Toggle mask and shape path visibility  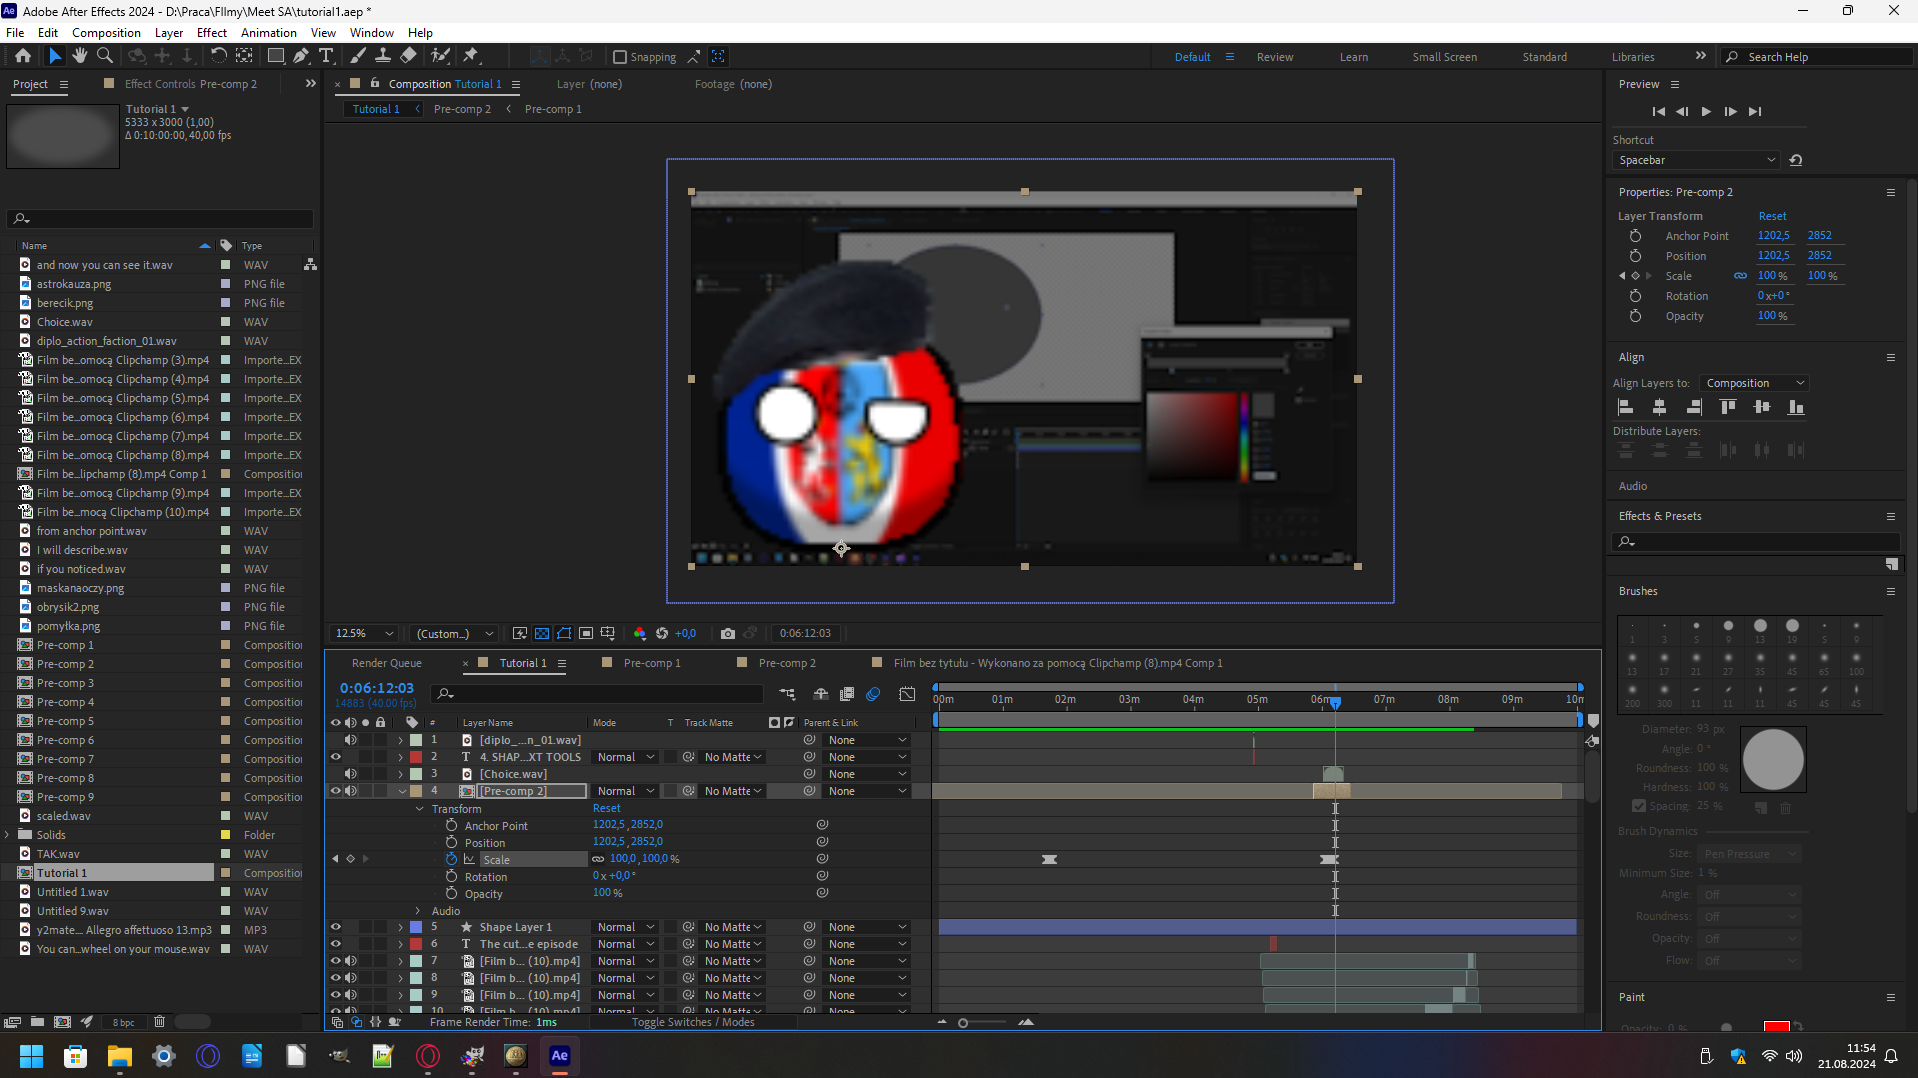pyautogui.click(x=564, y=633)
